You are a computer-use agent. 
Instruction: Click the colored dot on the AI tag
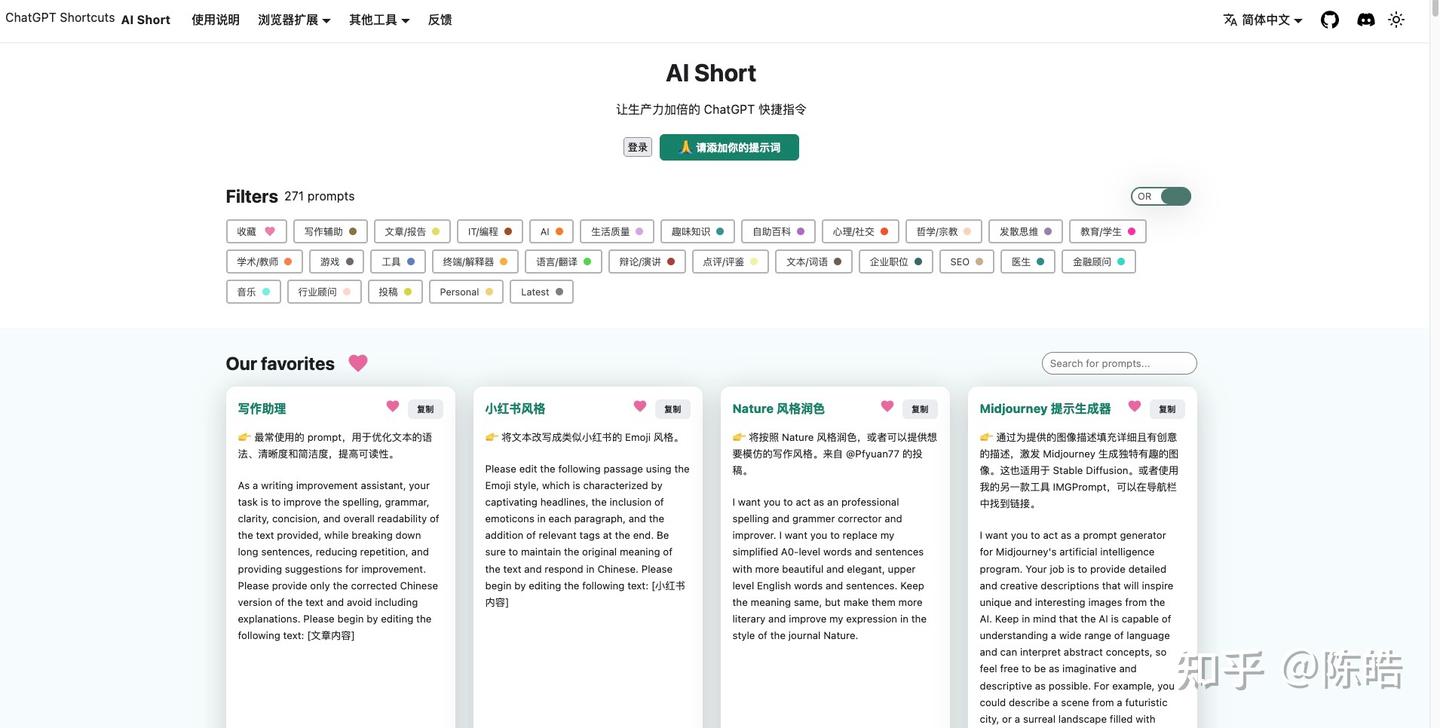click(x=559, y=231)
